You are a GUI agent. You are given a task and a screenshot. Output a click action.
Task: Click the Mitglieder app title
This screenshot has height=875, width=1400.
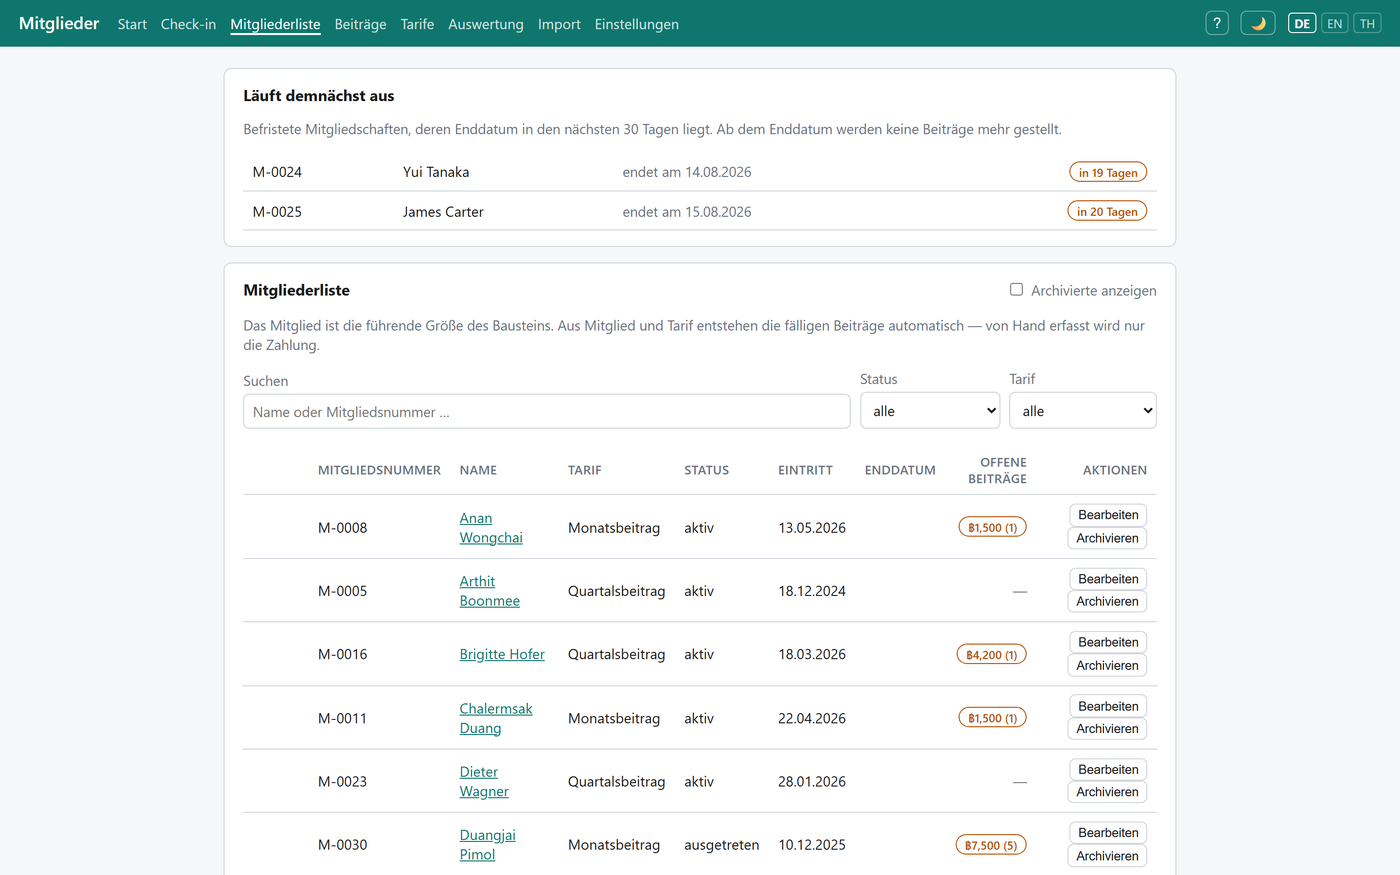coord(59,23)
